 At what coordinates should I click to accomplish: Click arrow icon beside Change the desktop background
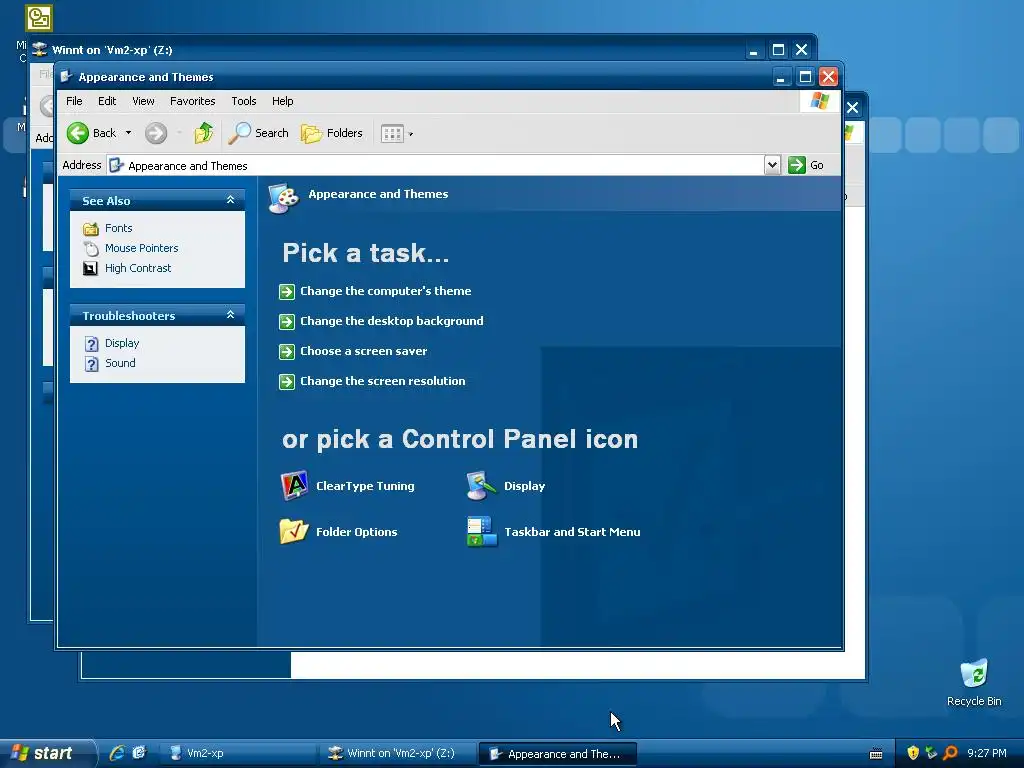click(287, 322)
